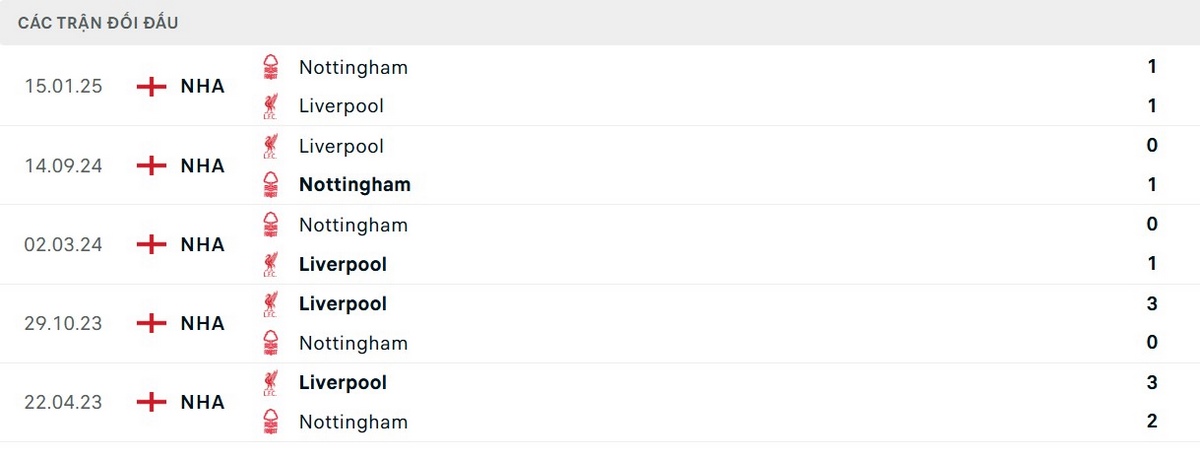This screenshot has width=1200, height=459.
Task: Open bold Liverpool team in 22.04.23 match
Action: pos(342,382)
